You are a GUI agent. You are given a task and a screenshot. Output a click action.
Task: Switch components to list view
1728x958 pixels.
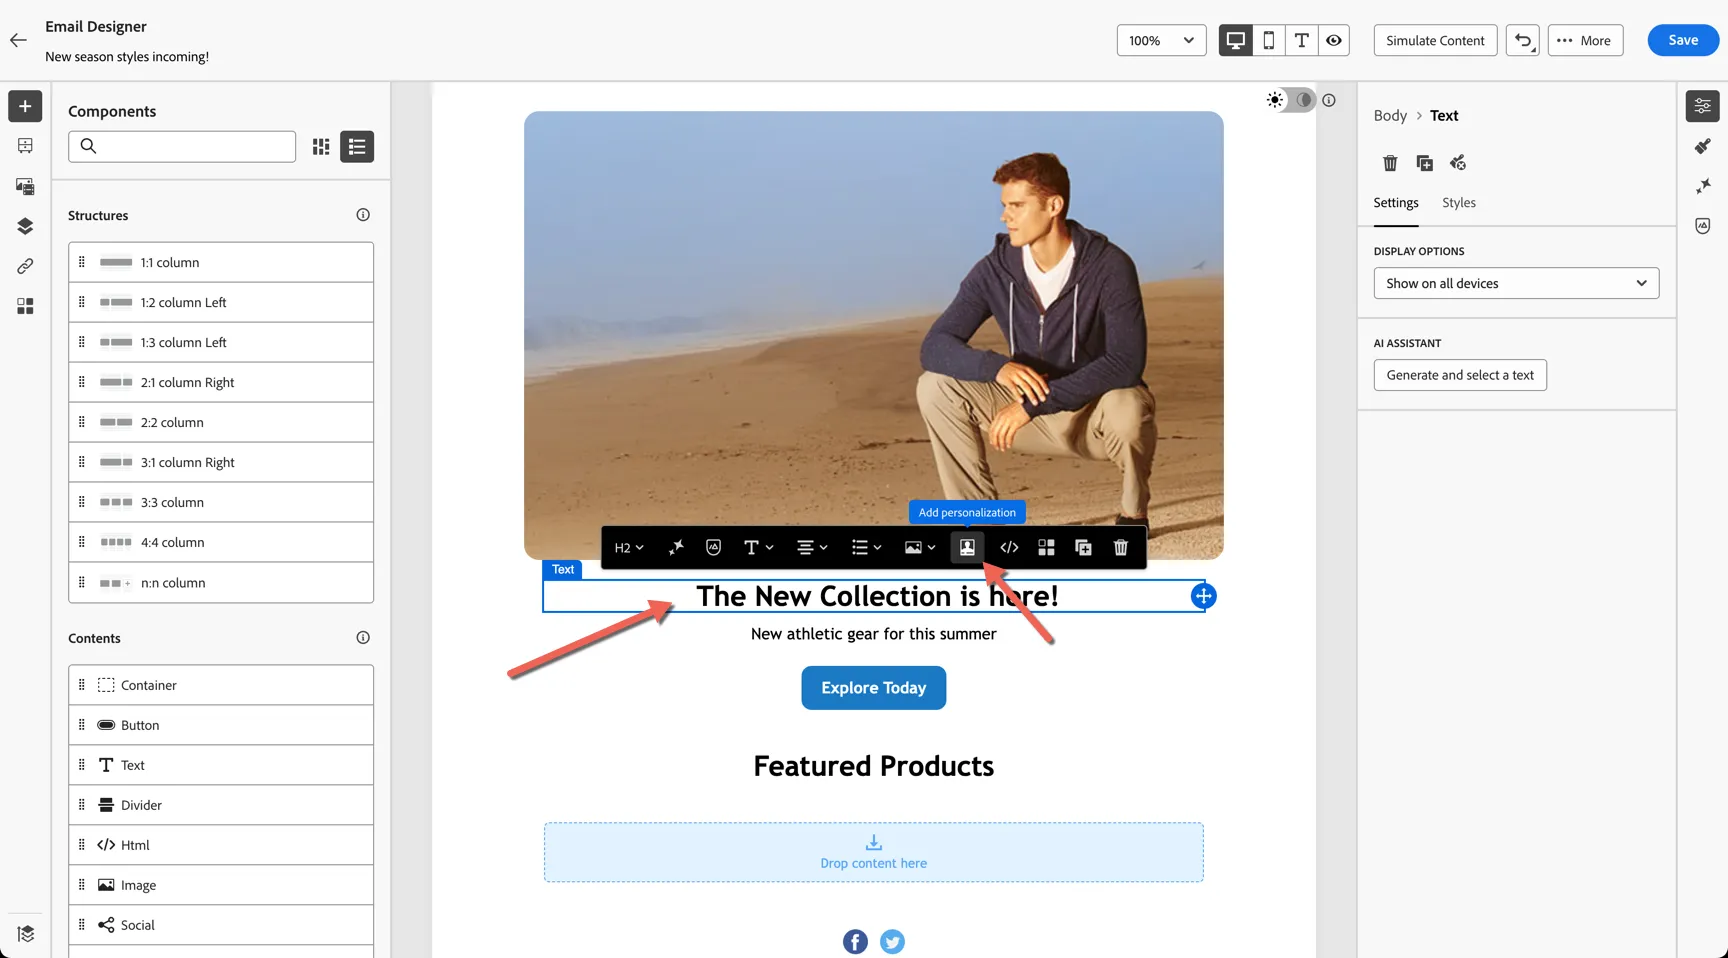(x=357, y=147)
